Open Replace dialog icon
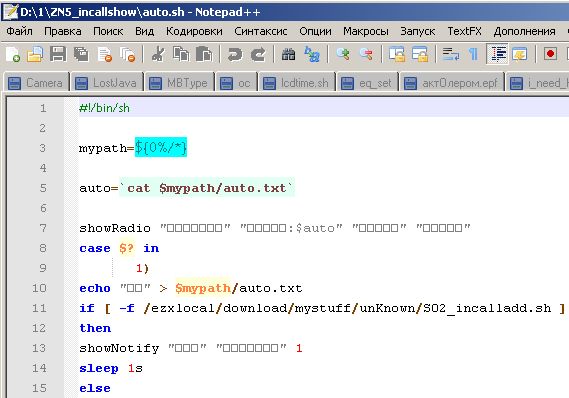Screen dimensions: 569x398 point(312,54)
